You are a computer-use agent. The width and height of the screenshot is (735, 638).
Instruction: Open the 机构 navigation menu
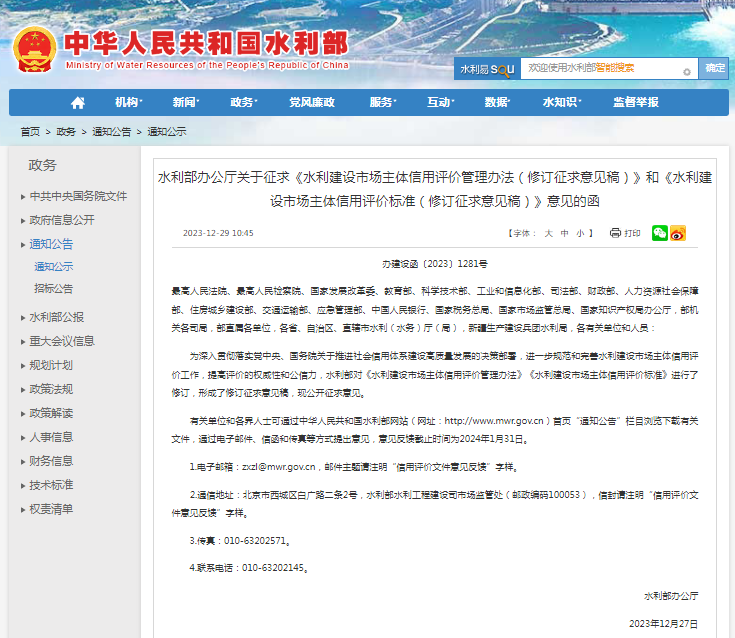click(x=127, y=103)
